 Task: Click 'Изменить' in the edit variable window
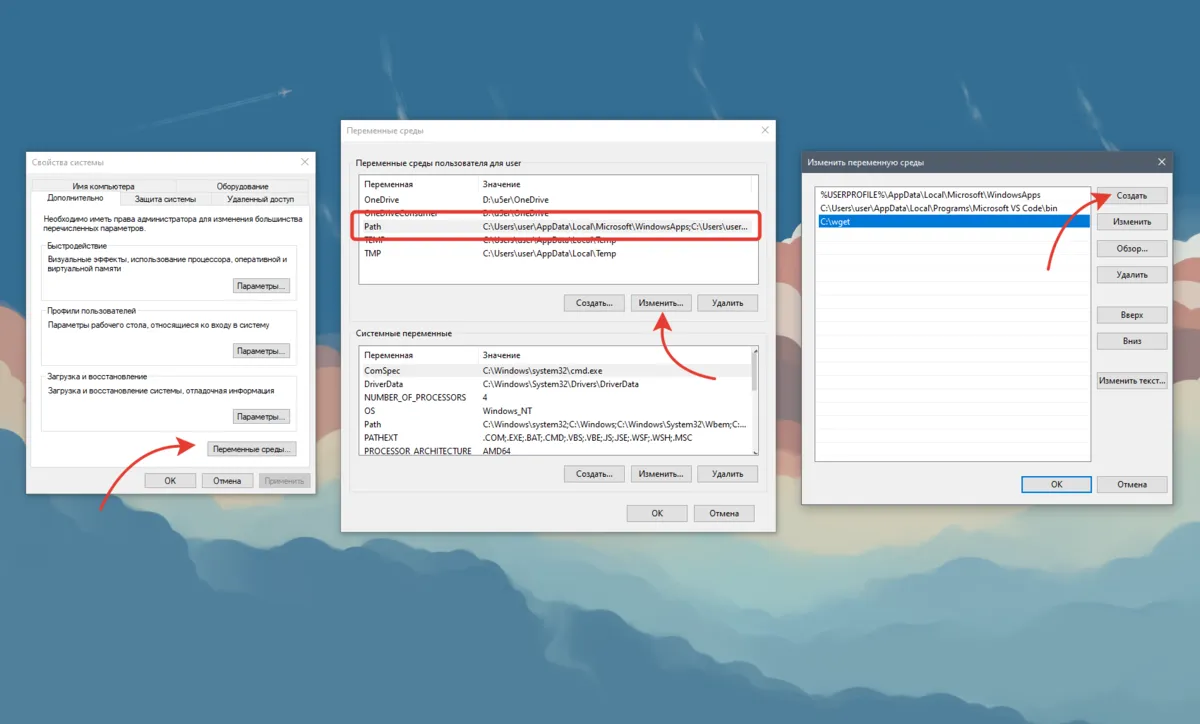click(1132, 221)
